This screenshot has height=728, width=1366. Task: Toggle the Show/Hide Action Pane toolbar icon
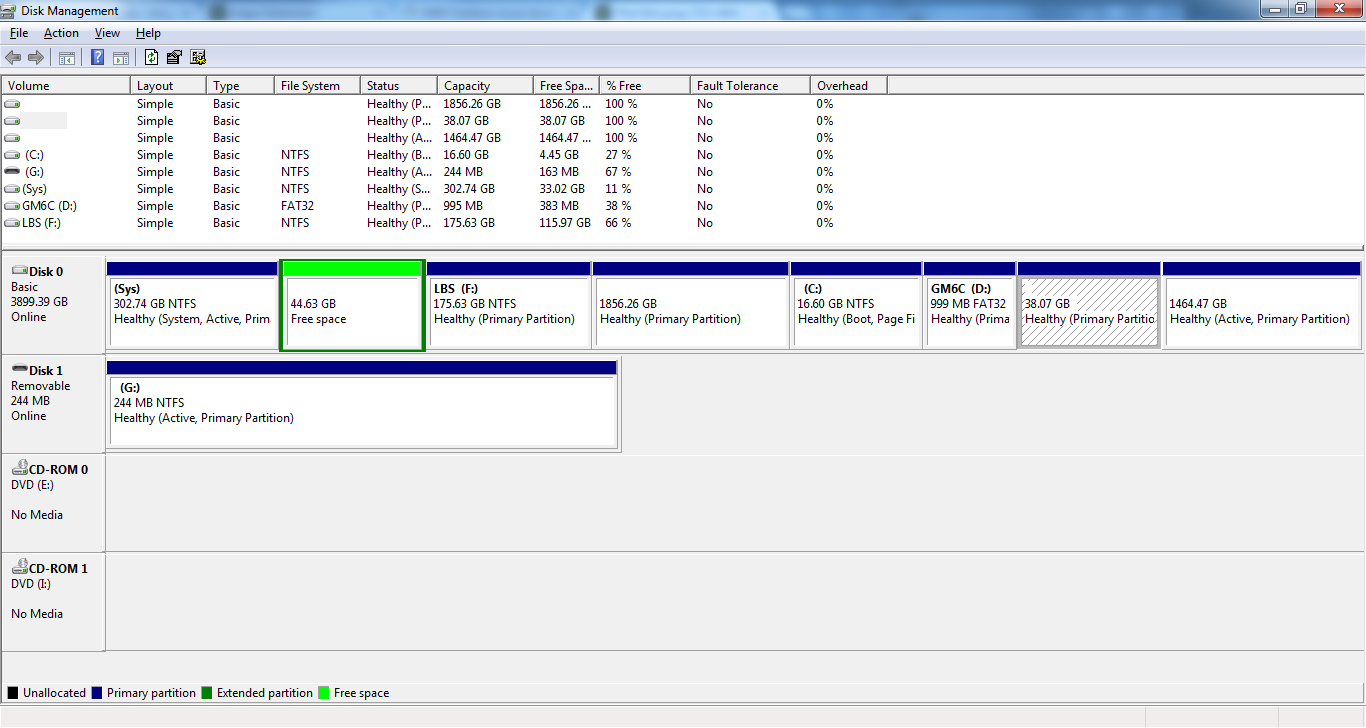pos(121,57)
